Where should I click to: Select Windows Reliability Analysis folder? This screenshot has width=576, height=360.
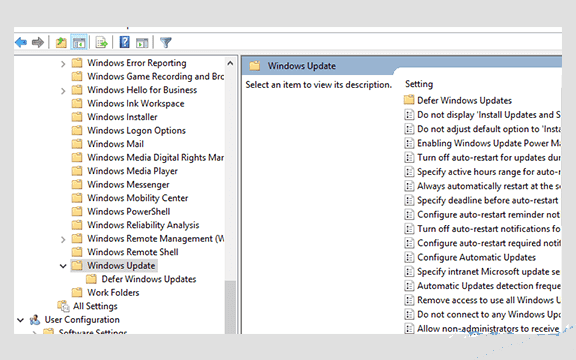pos(135,225)
